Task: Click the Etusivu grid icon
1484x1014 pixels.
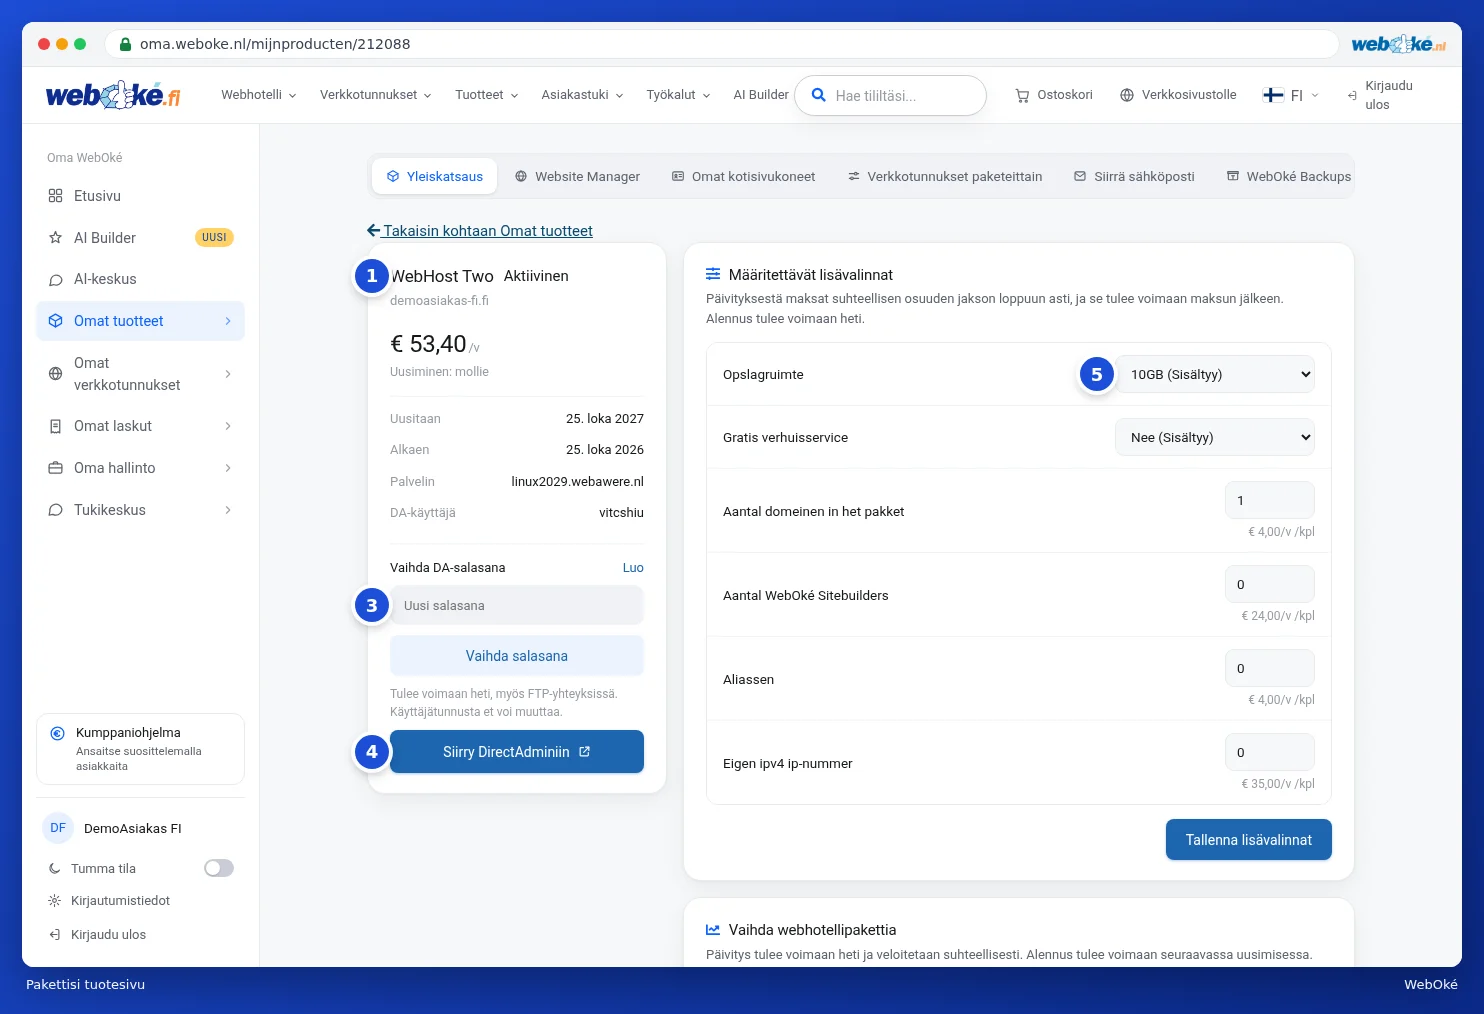Action: (x=55, y=196)
